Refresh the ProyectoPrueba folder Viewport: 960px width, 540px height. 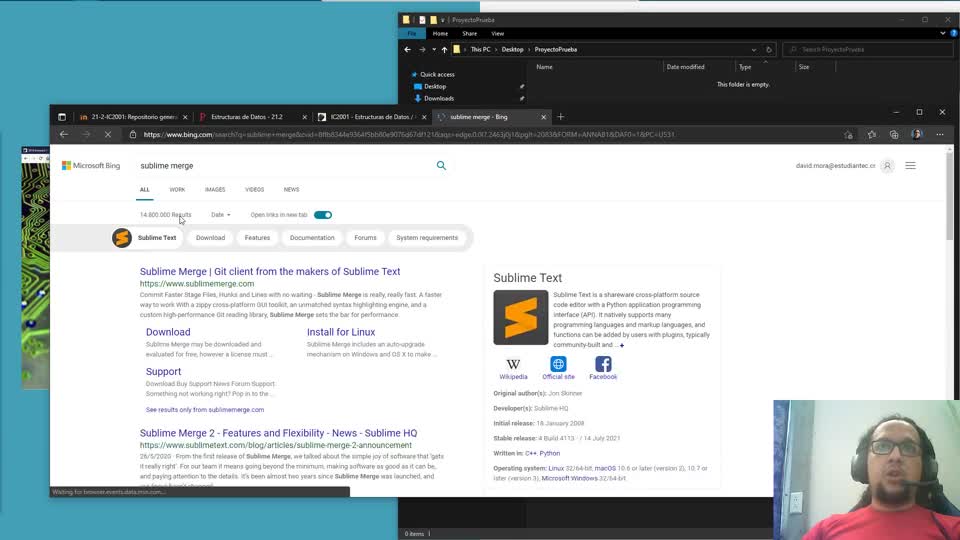click(768, 50)
